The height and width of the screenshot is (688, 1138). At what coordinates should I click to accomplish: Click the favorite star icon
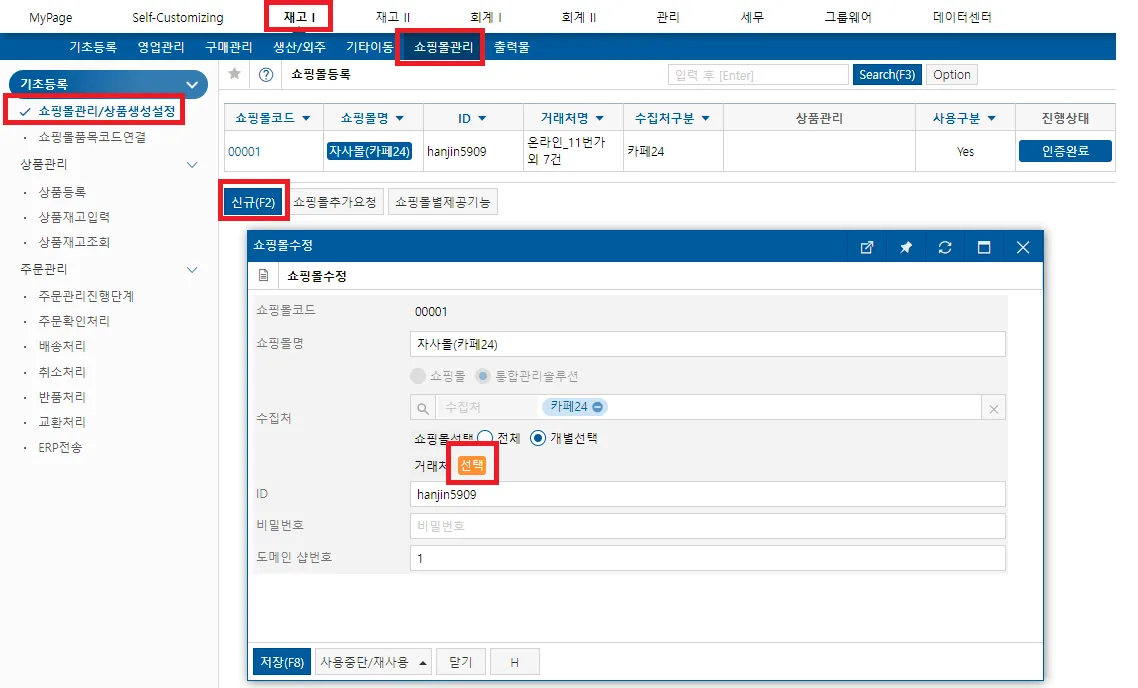[234, 74]
